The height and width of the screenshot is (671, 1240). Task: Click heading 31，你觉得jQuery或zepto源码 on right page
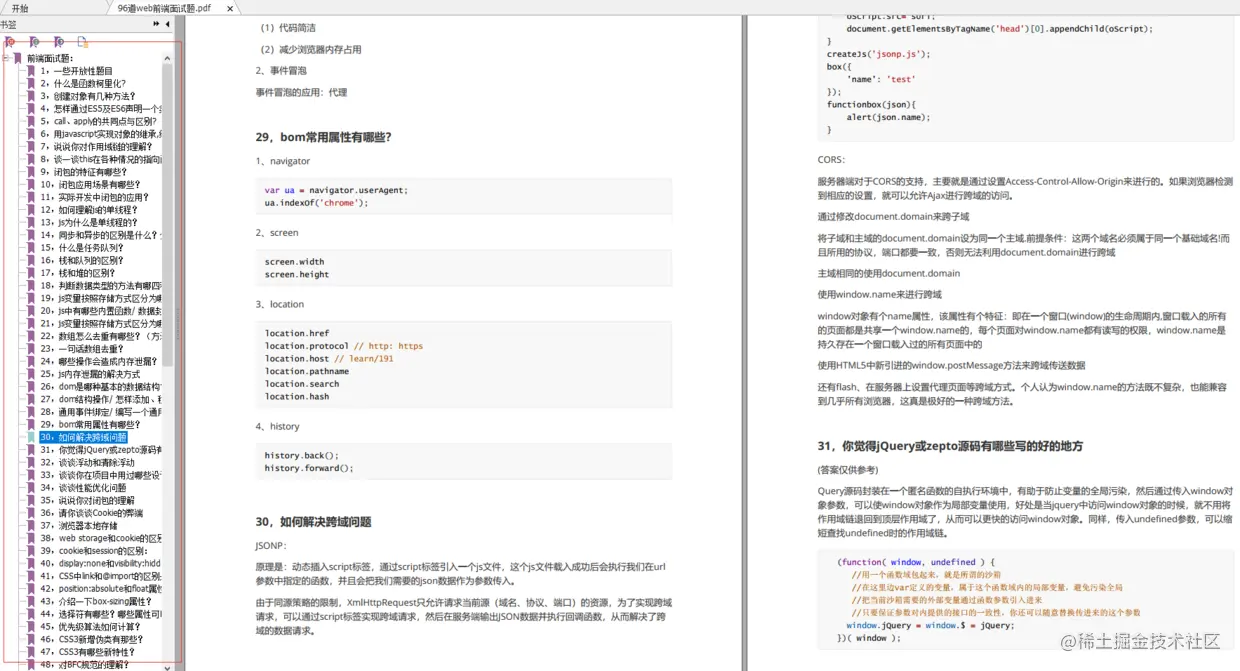(950, 446)
